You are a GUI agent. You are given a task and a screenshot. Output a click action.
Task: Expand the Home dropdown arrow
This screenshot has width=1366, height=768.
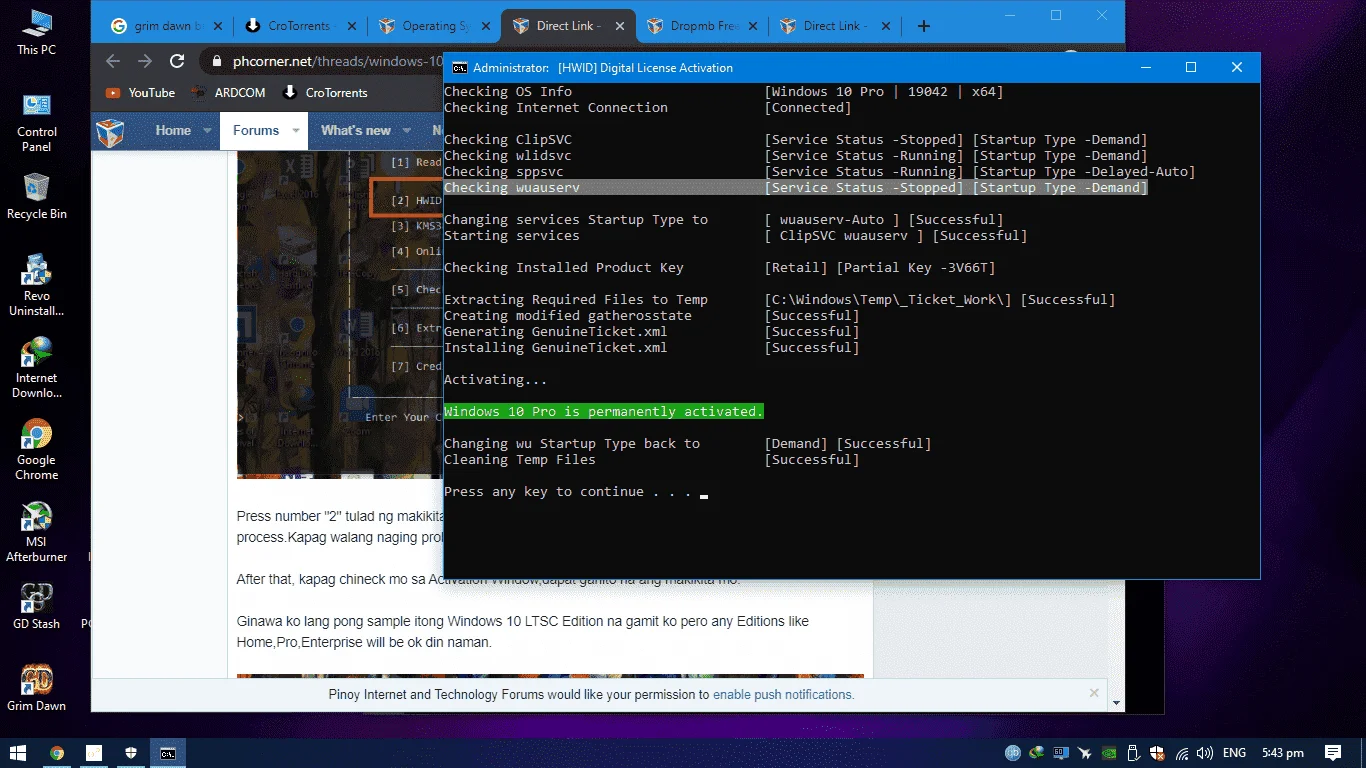[208, 131]
